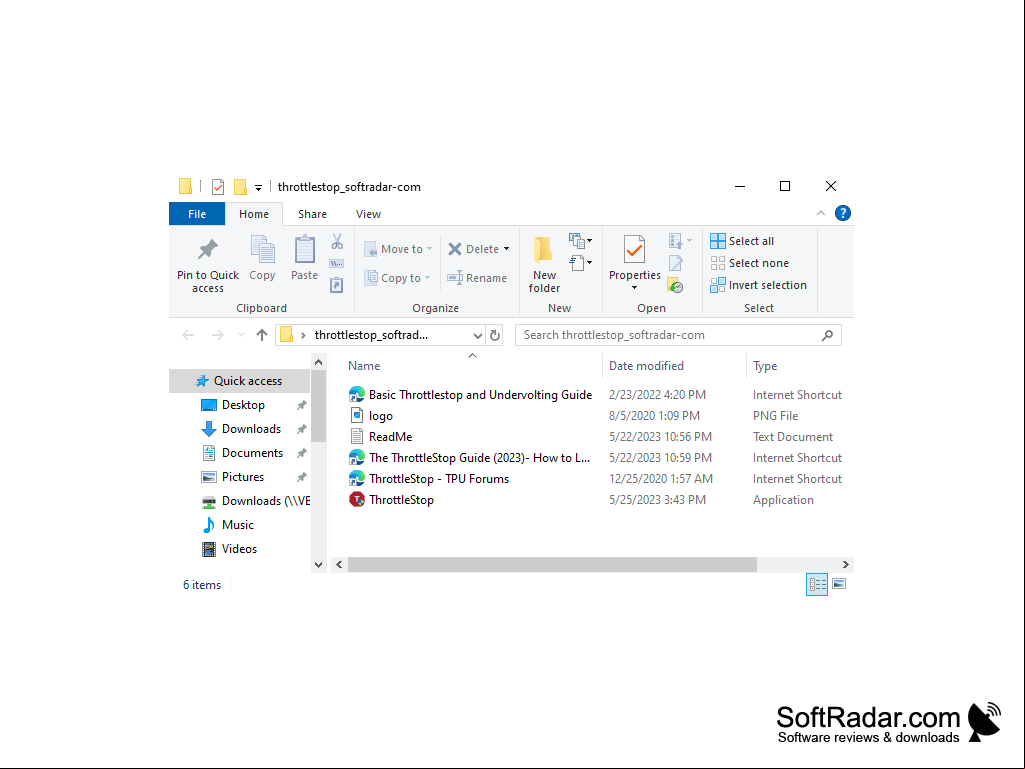Open the Move to dropdown
This screenshot has width=1025, height=769.
399,249
